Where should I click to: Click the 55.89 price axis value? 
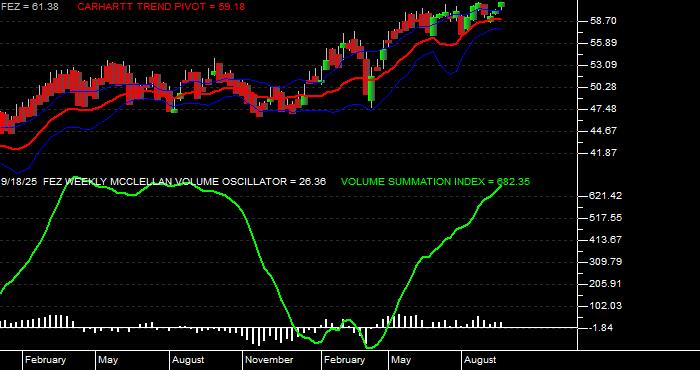[x=603, y=43]
